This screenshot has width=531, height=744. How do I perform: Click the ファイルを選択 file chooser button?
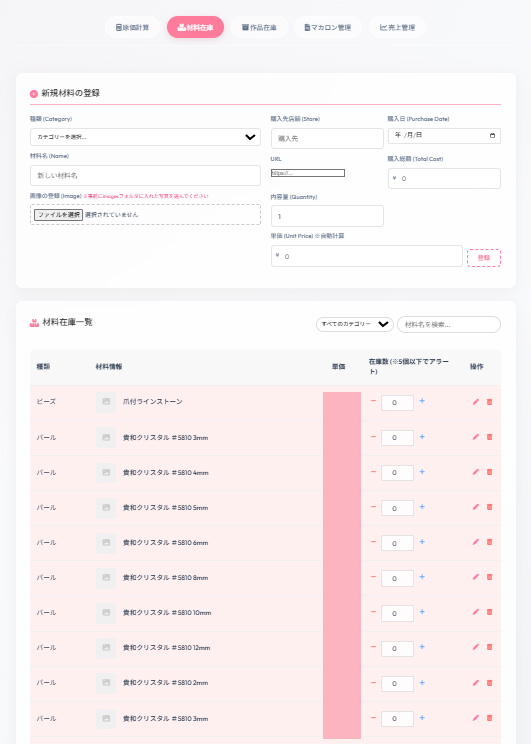pyautogui.click(x=58, y=215)
